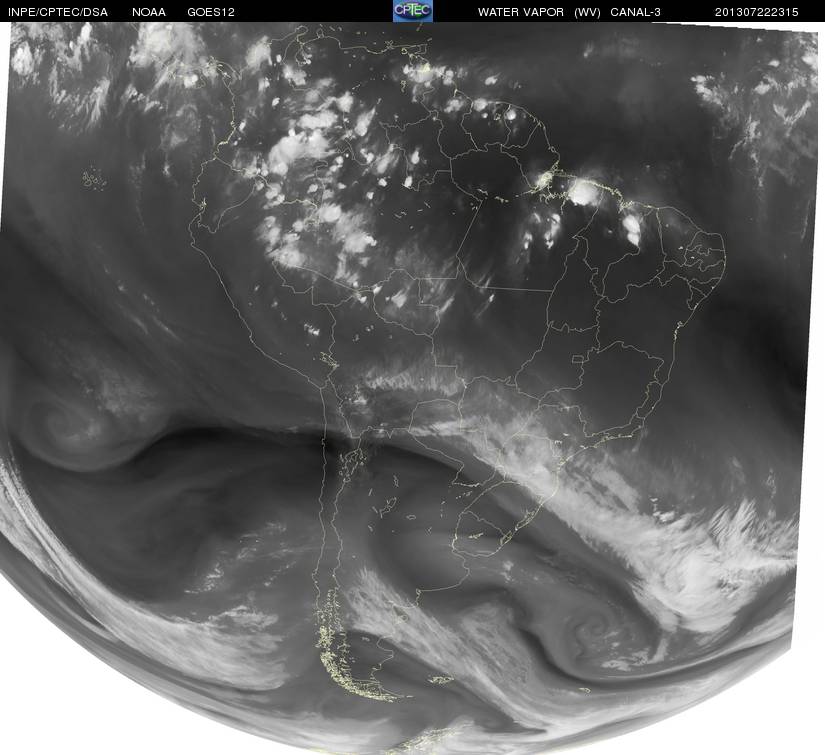Click the CANAL-3 channel label
This screenshot has width=825, height=755.
coord(636,12)
